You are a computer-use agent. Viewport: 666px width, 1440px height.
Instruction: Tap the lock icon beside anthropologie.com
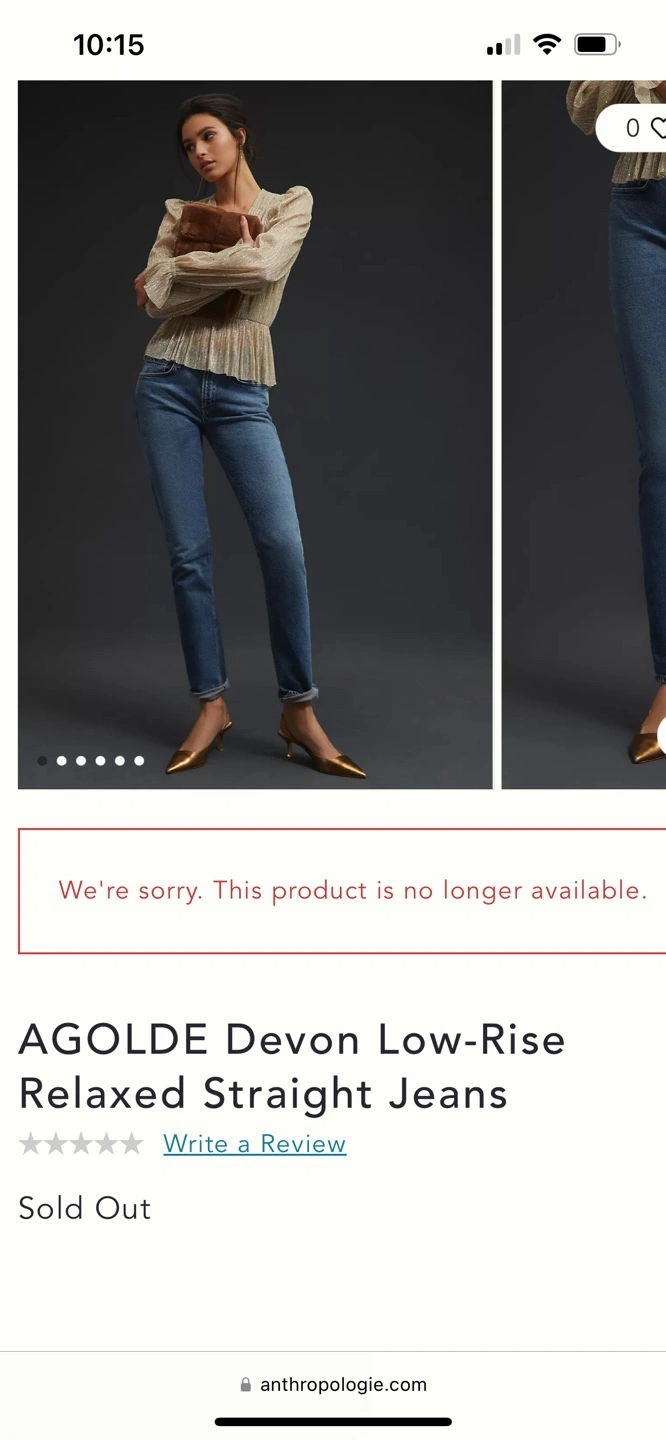click(x=246, y=1385)
